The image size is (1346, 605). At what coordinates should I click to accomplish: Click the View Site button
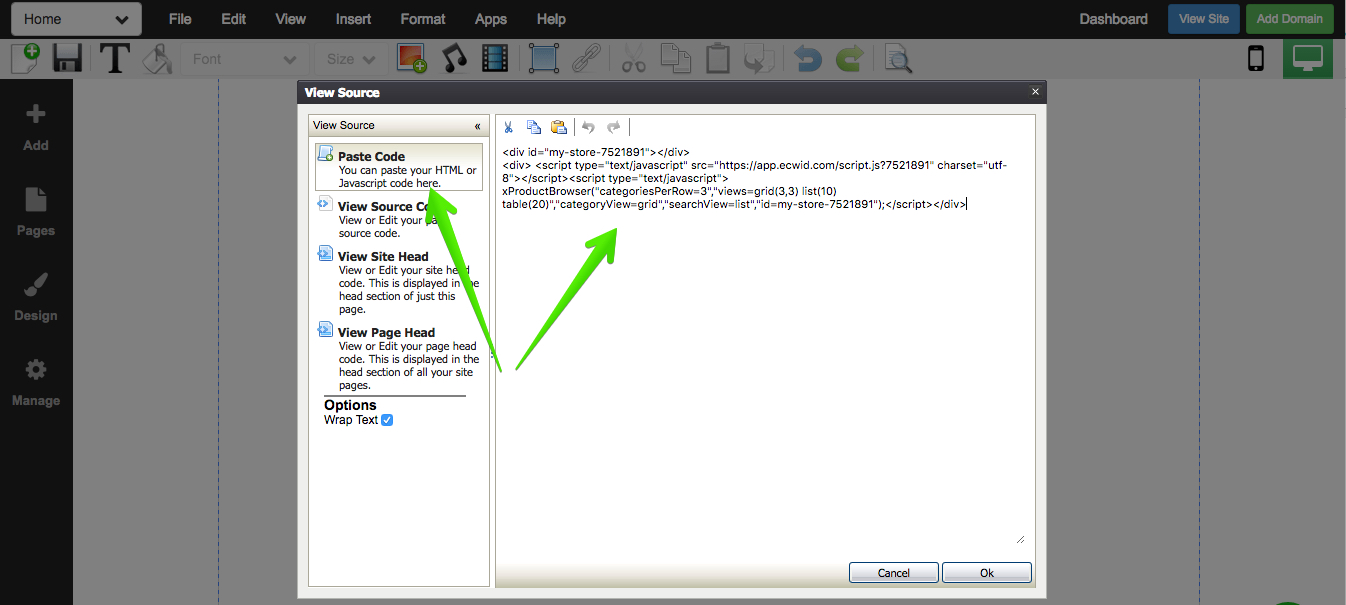pos(1204,19)
